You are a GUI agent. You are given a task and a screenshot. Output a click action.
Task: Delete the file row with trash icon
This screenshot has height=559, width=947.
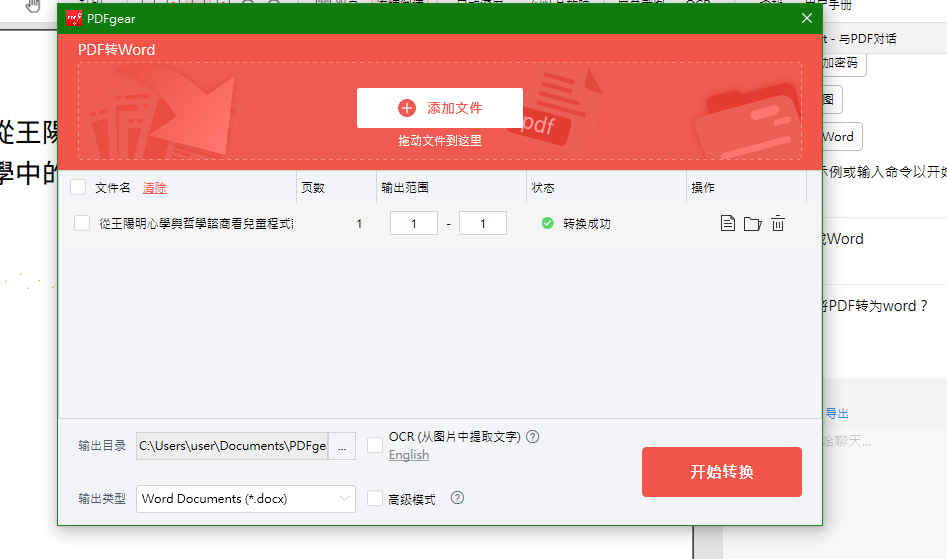point(778,223)
